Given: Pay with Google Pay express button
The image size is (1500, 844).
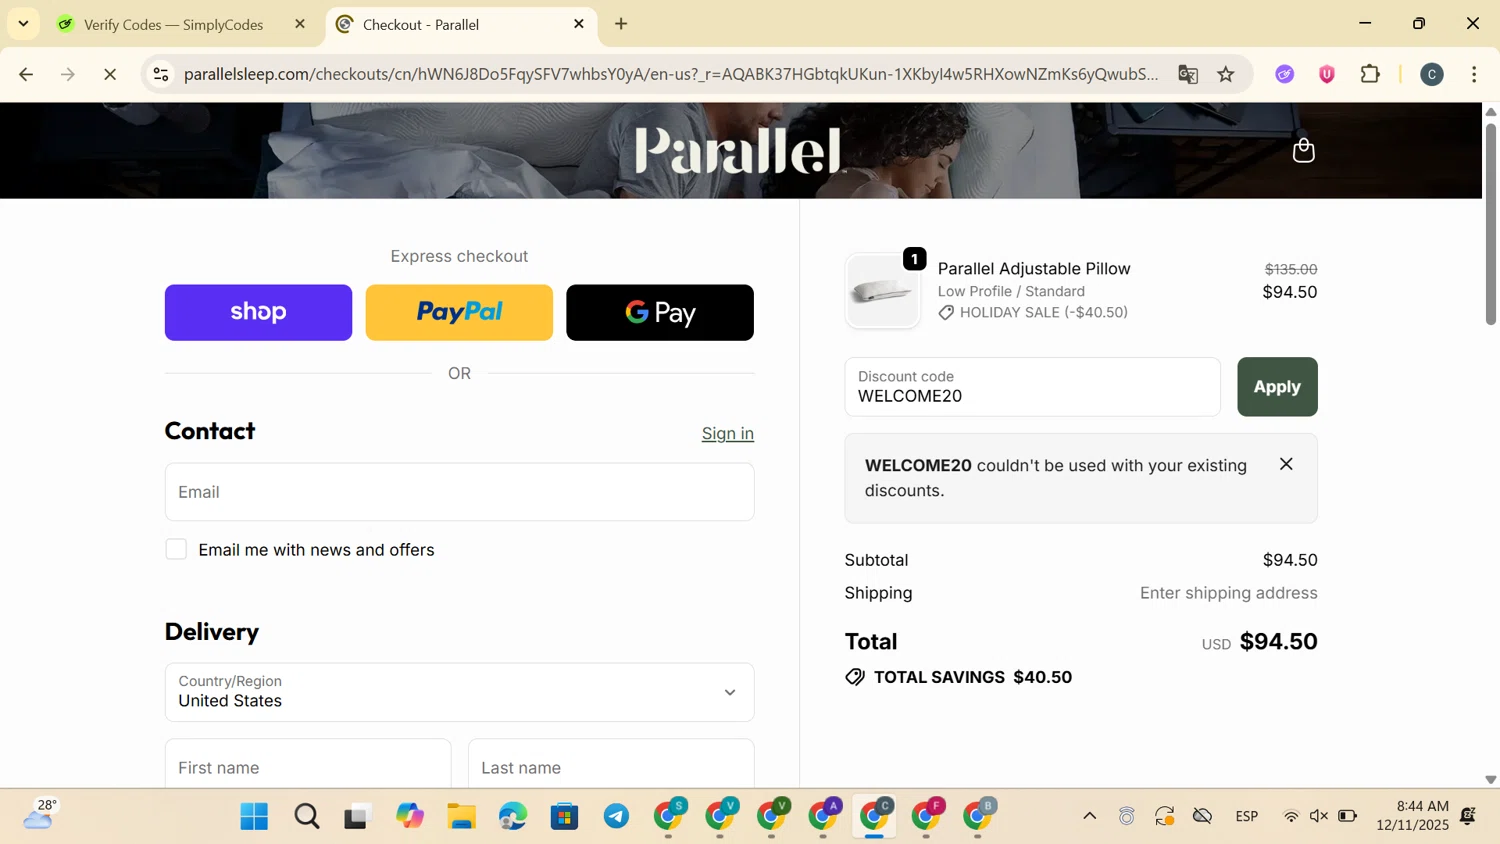Looking at the screenshot, I should 660,312.
